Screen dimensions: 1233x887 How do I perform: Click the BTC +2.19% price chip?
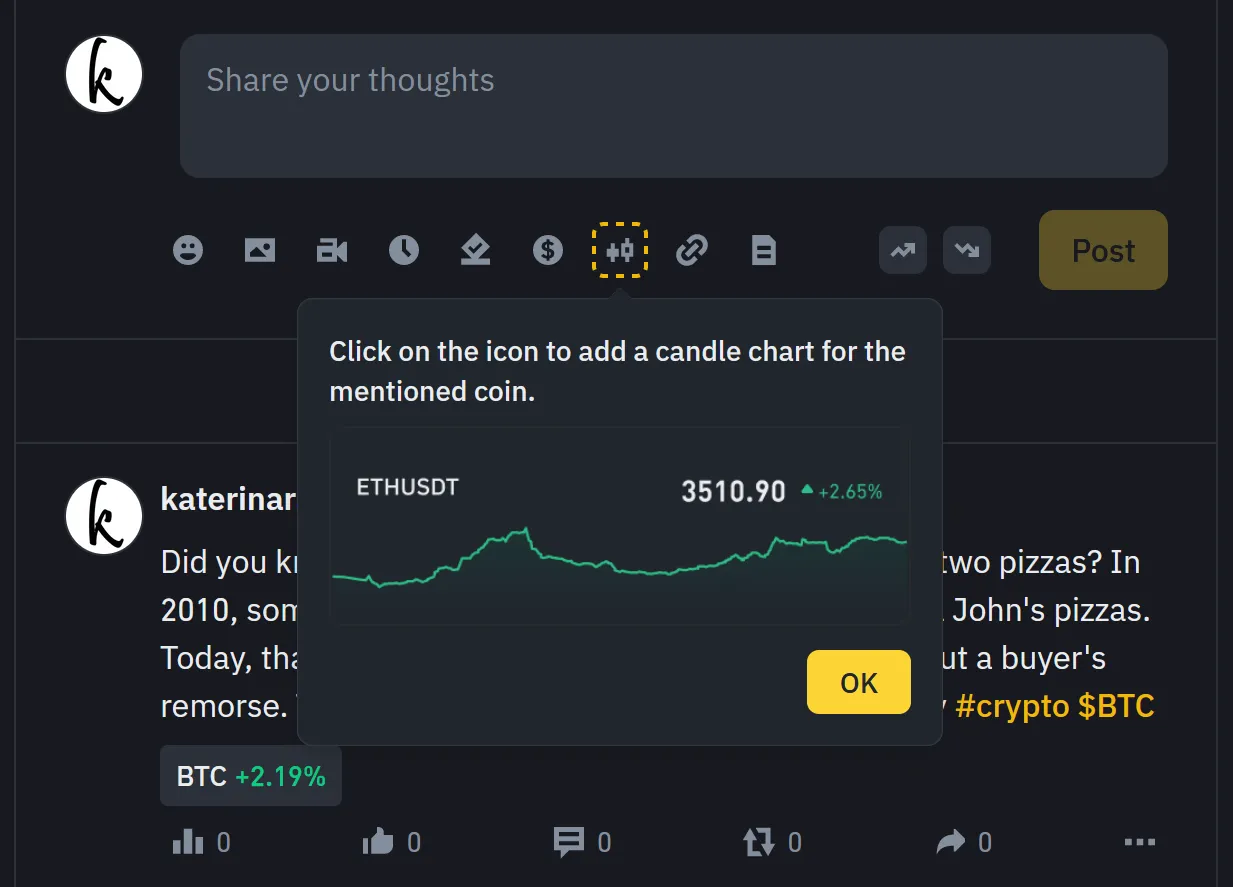pos(251,776)
